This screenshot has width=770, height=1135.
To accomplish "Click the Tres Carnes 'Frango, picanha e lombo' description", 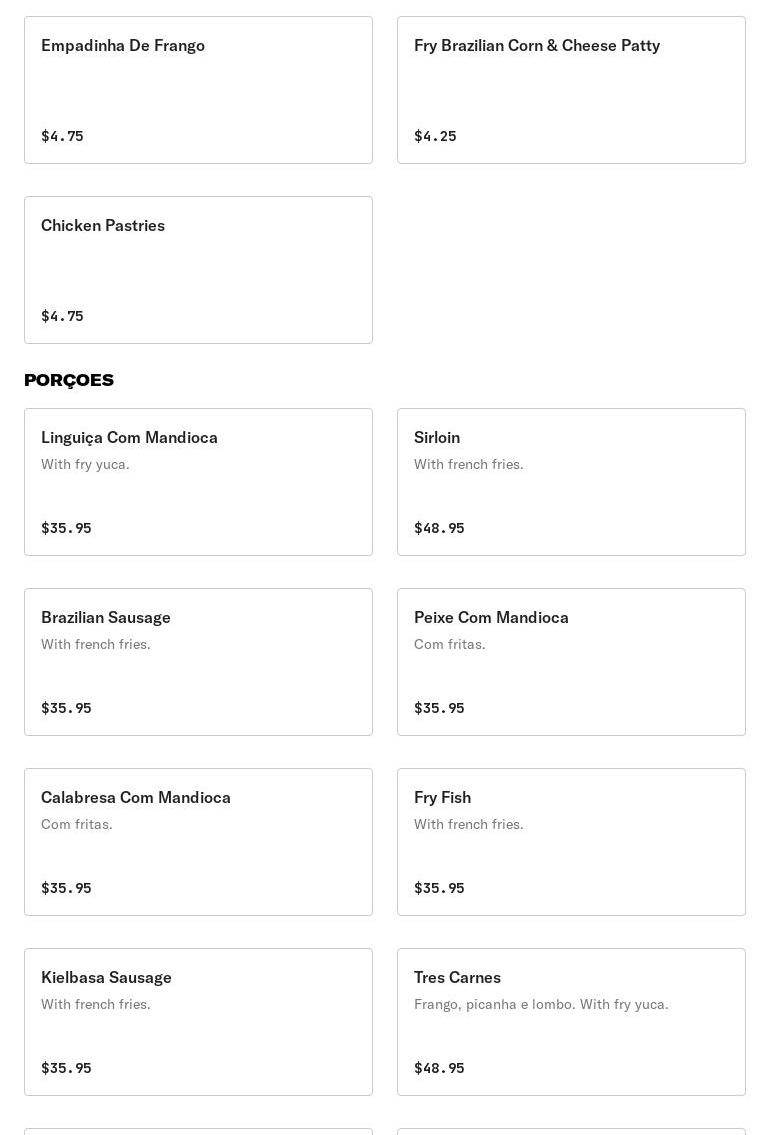I will (x=541, y=1004).
